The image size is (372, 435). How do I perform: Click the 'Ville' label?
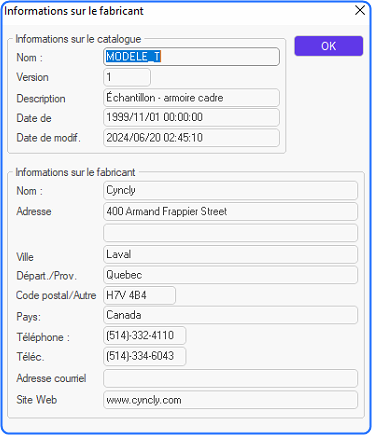(x=25, y=257)
